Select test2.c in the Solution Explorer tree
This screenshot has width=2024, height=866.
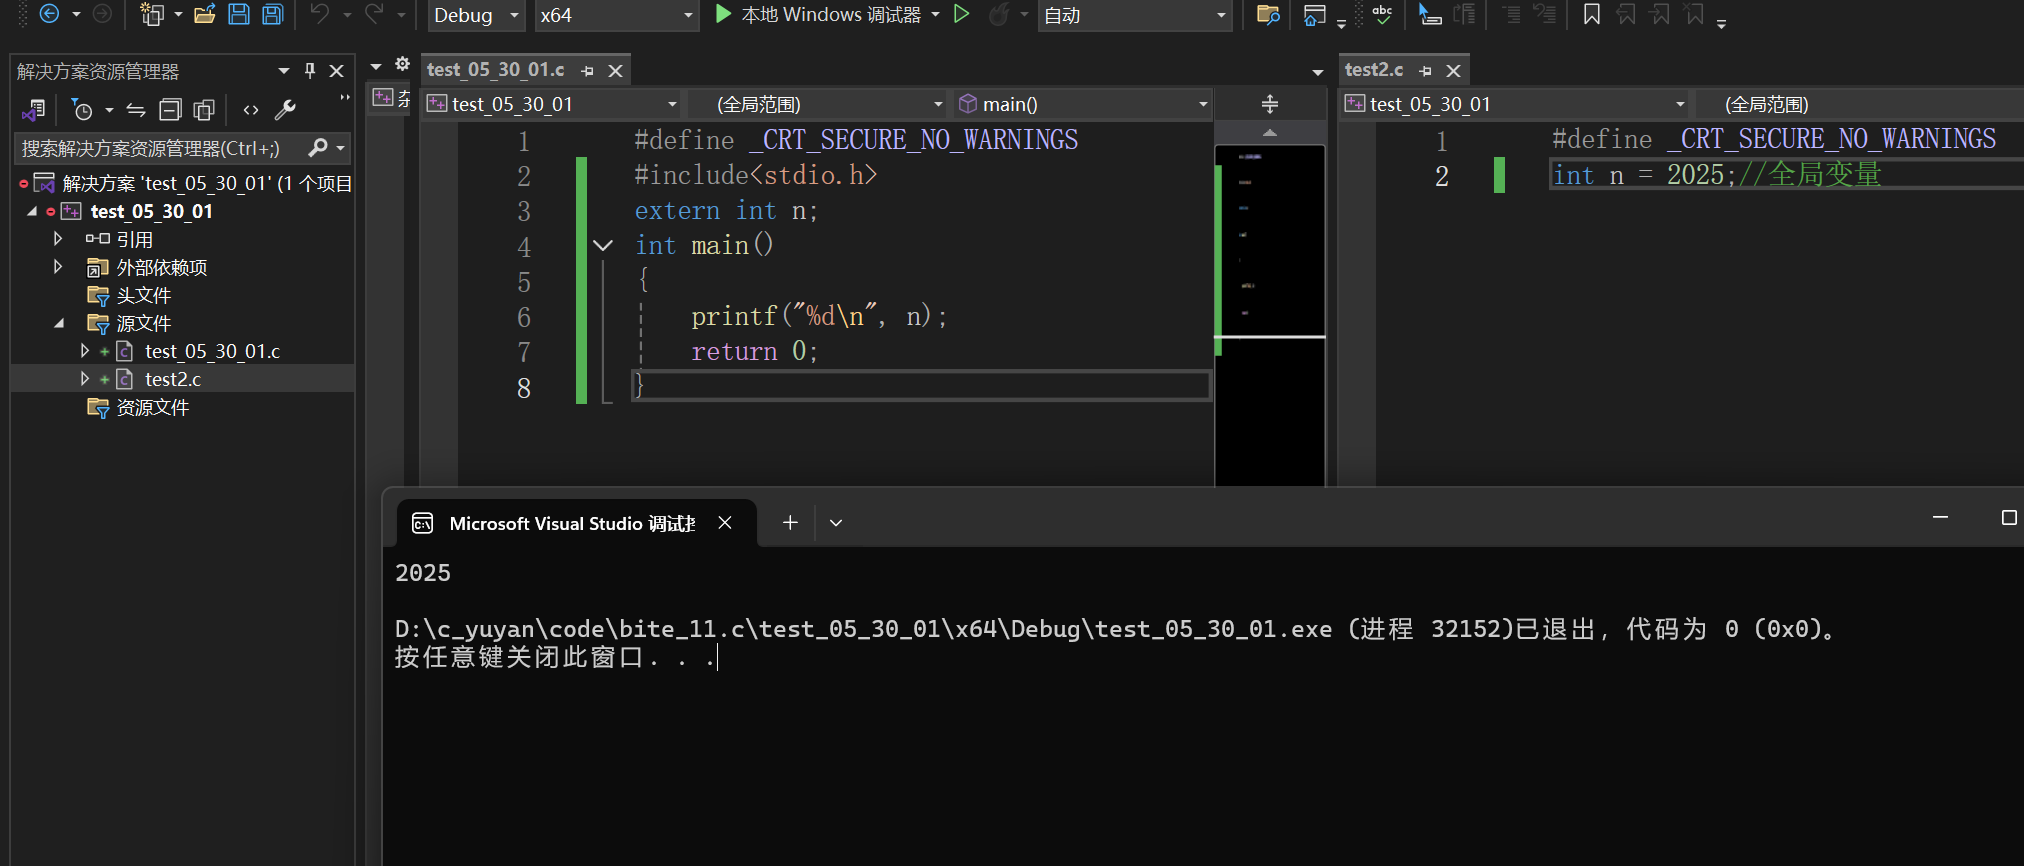pyautogui.click(x=172, y=379)
